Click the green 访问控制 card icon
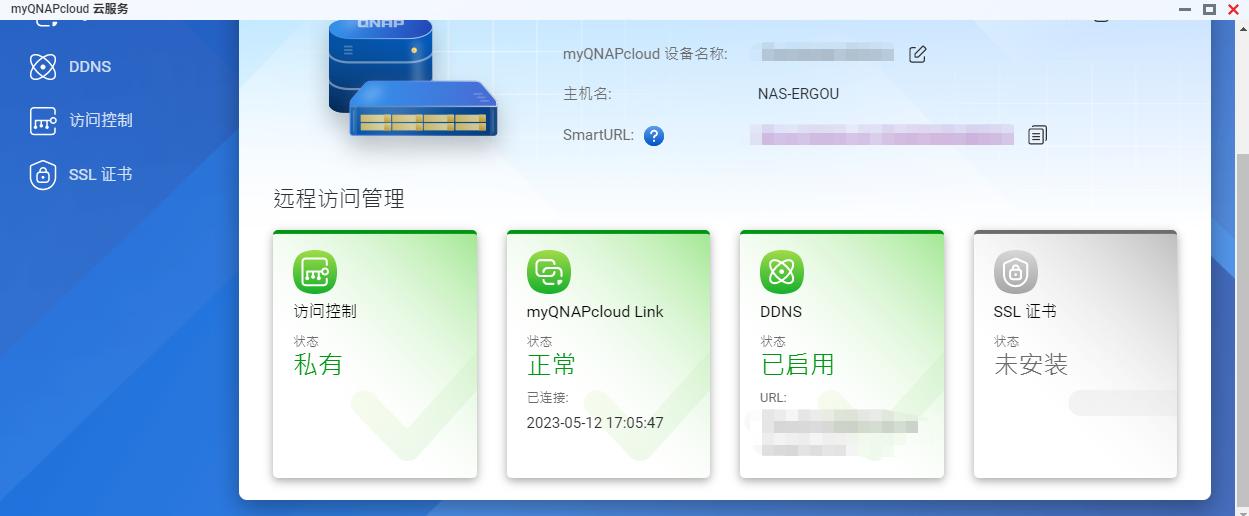The height and width of the screenshot is (516, 1249). (315, 271)
